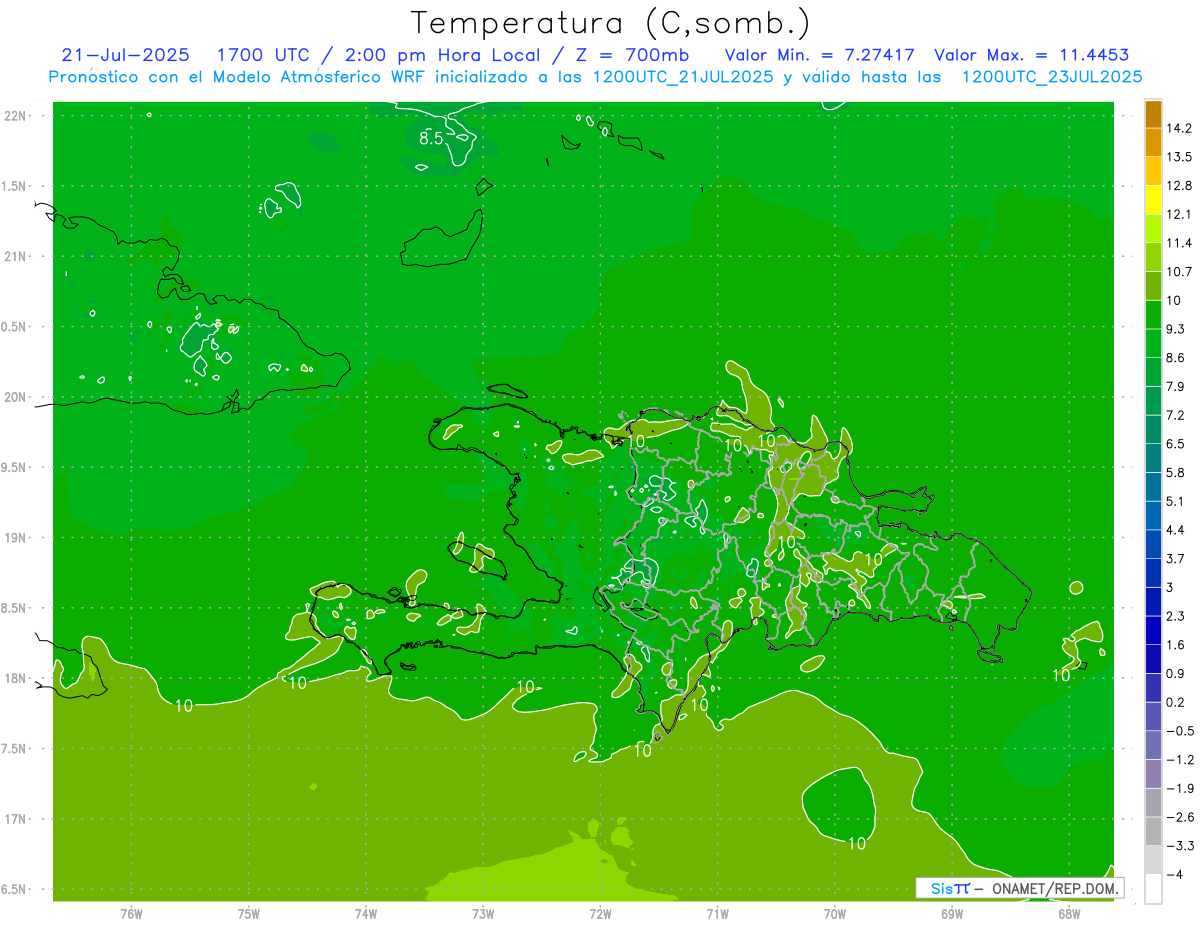Click the "8.5" contour label on the map
1200x927 pixels.
[x=431, y=139]
